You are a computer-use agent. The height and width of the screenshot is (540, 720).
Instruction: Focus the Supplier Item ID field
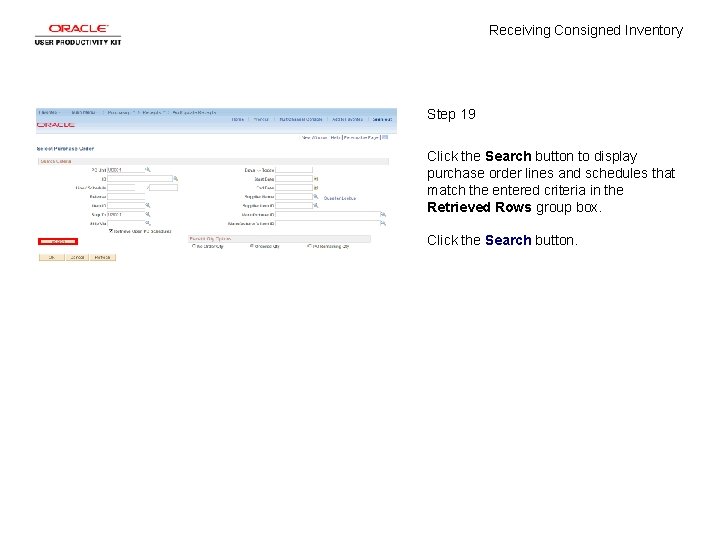point(294,205)
